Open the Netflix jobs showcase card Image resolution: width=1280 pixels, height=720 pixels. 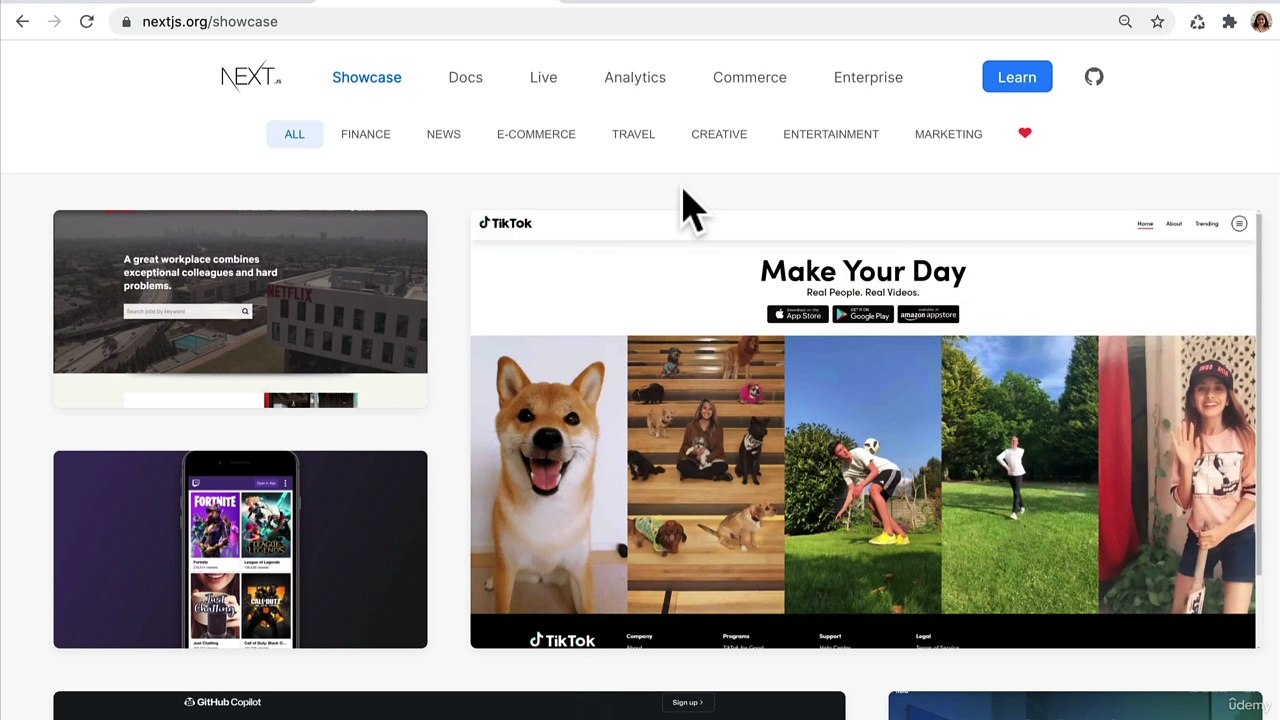tap(240, 308)
